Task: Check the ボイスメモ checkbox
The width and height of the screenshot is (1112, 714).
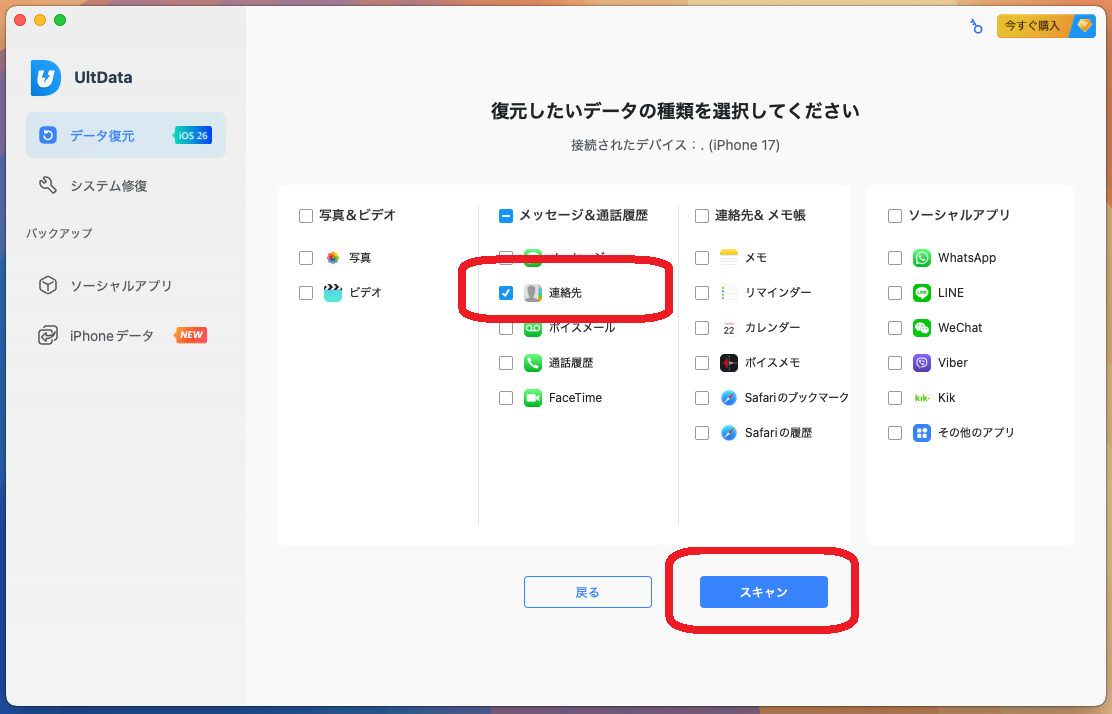Action: [x=701, y=363]
